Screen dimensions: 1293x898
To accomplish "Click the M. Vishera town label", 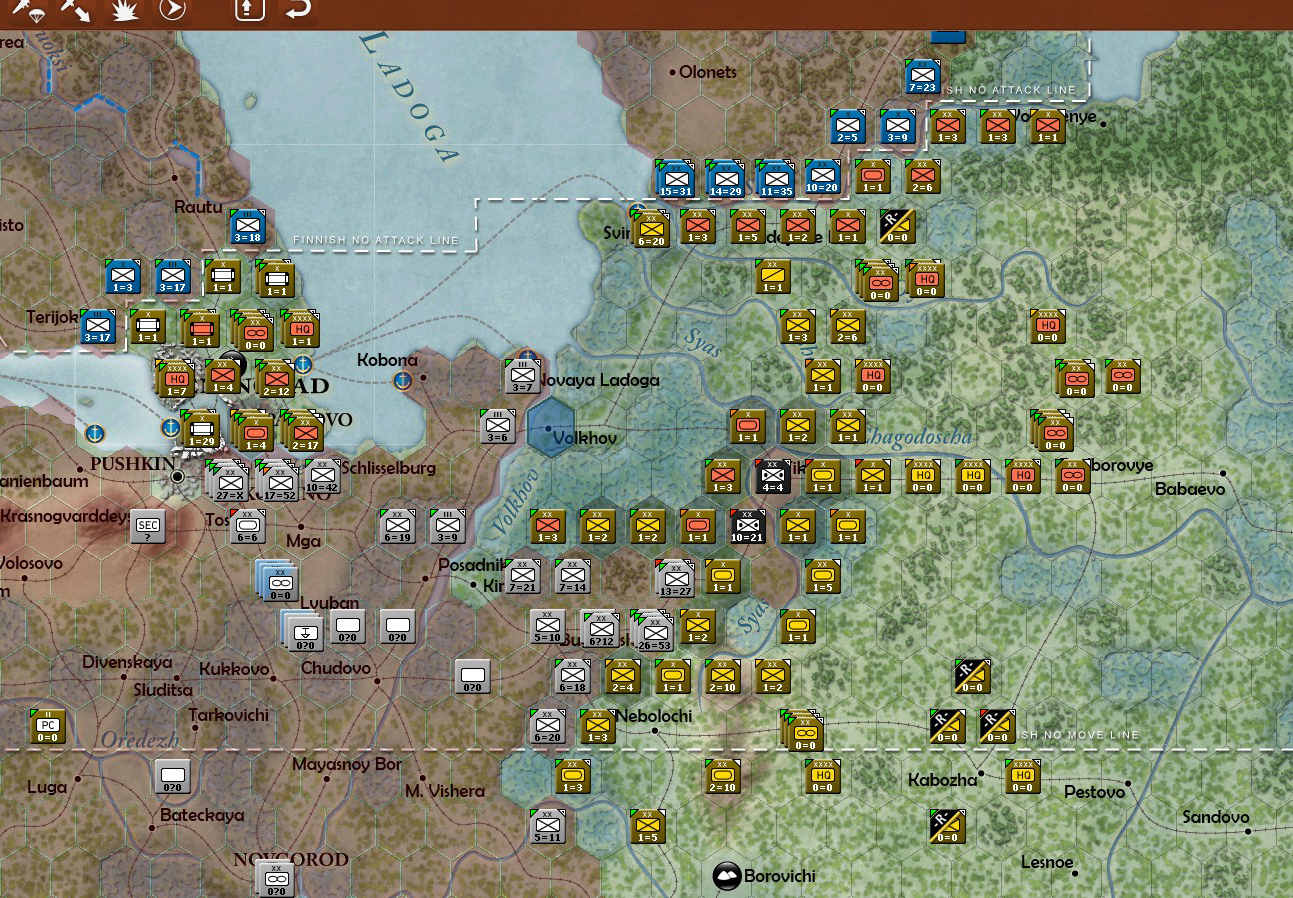I will pos(445,790).
